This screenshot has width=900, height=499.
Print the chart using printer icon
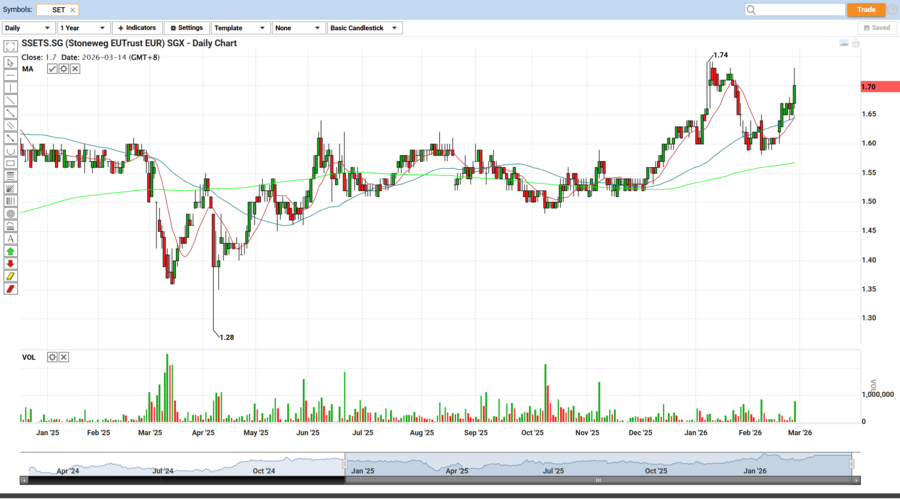(x=857, y=44)
